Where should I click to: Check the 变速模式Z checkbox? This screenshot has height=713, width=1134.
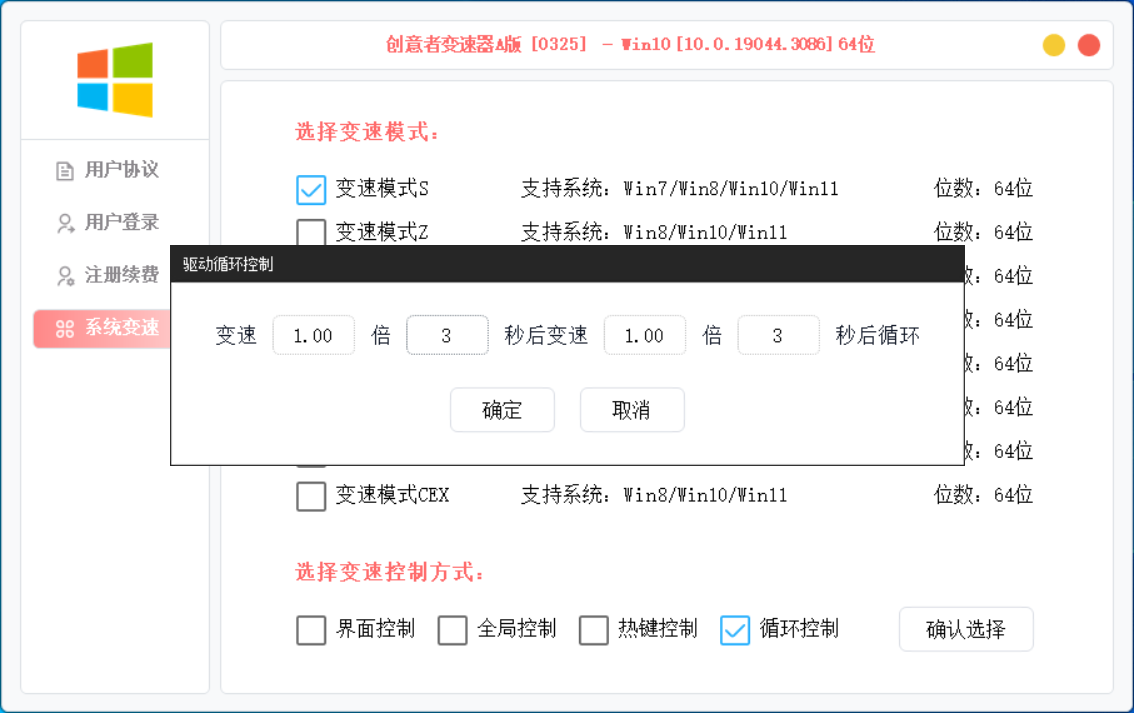pyautogui.click(x=311, y=232)
